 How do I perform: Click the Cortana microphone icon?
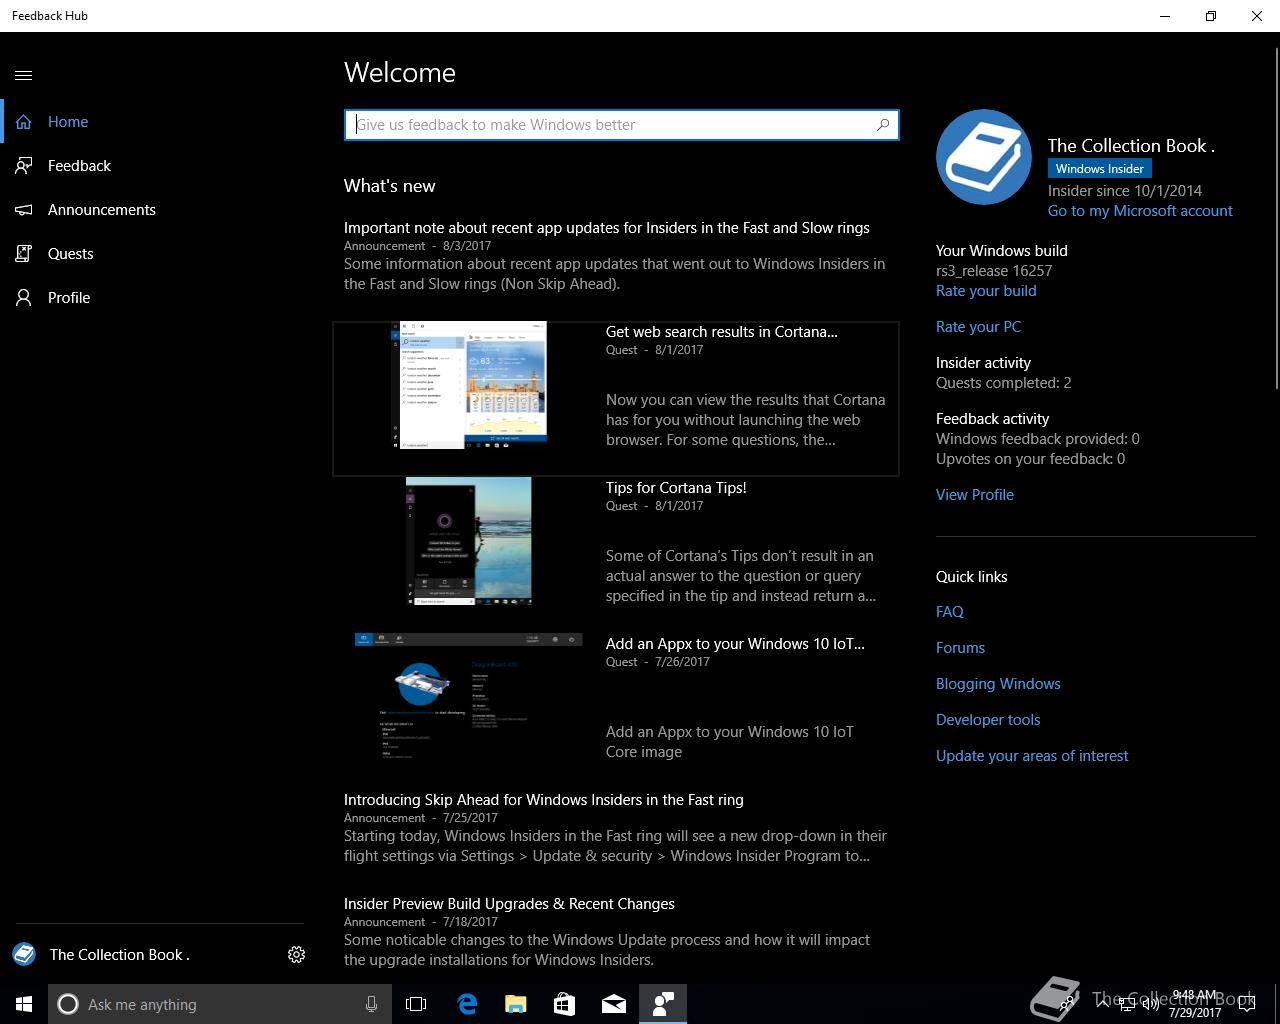[371, 1004]
